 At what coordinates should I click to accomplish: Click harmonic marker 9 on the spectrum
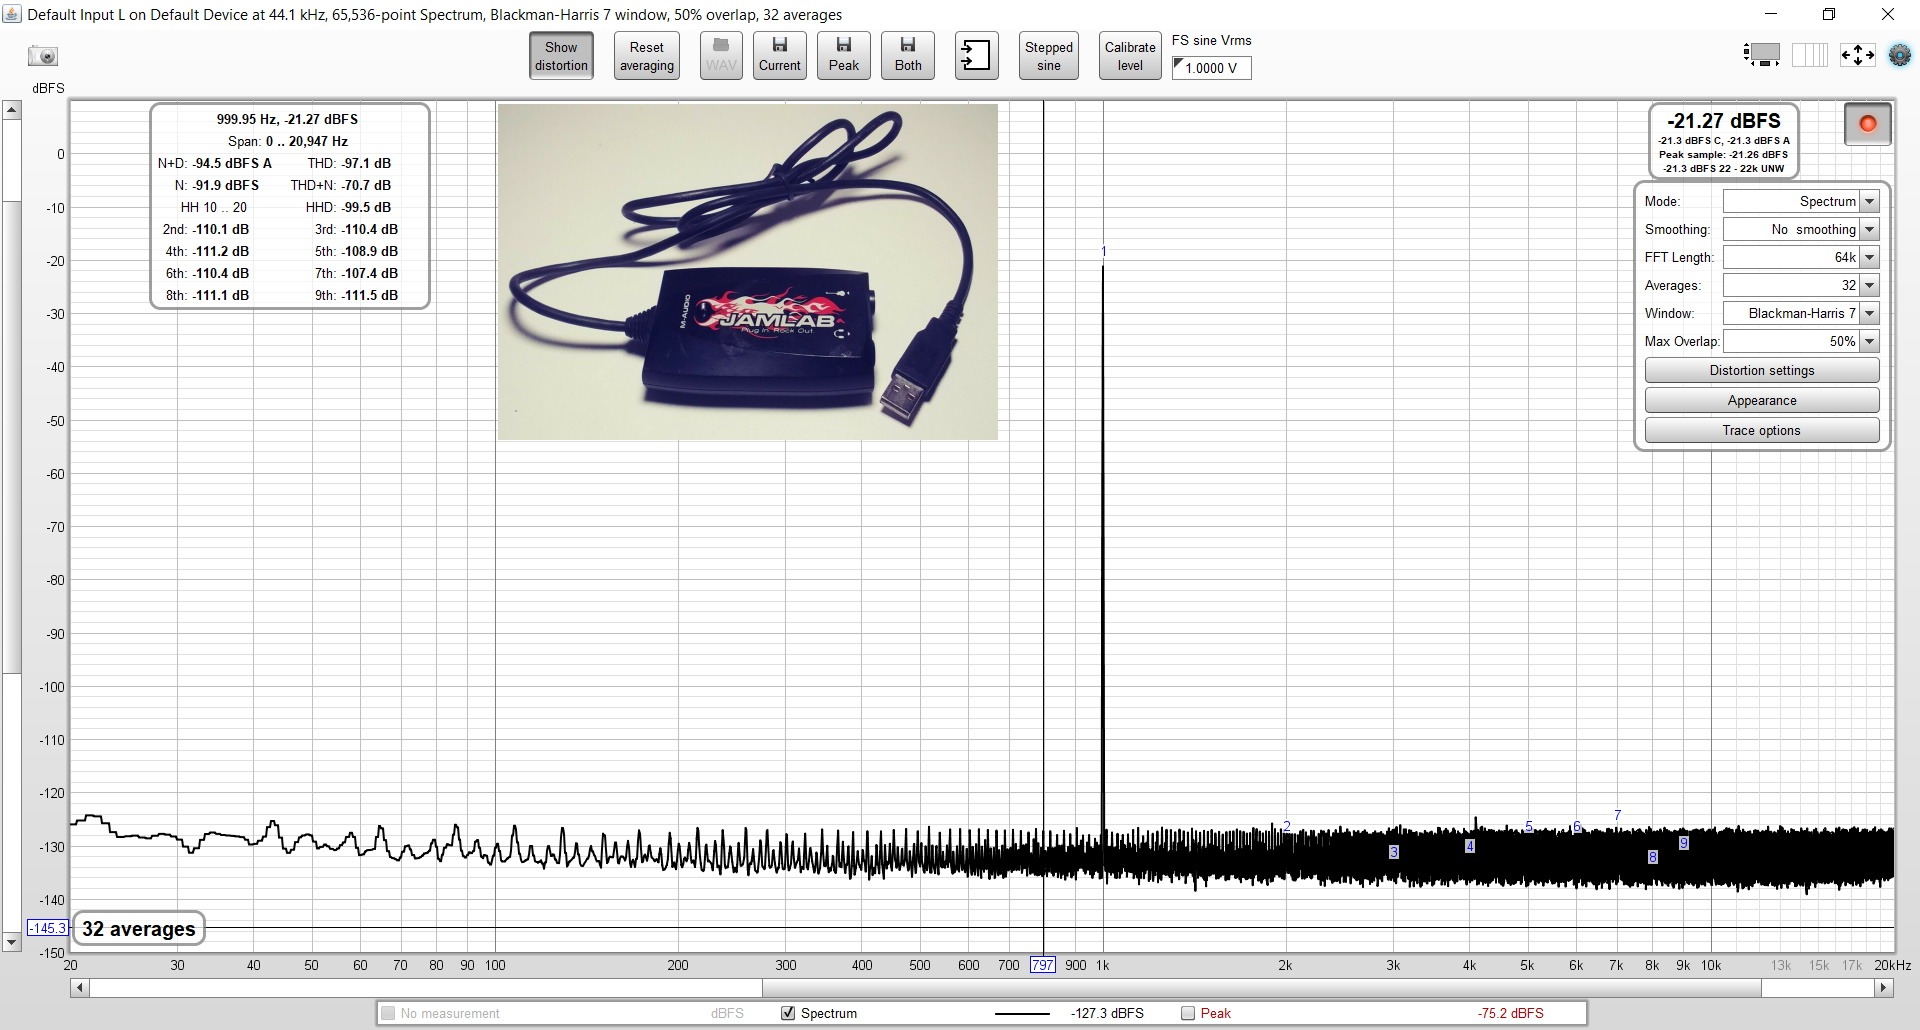click(1683, 843)
